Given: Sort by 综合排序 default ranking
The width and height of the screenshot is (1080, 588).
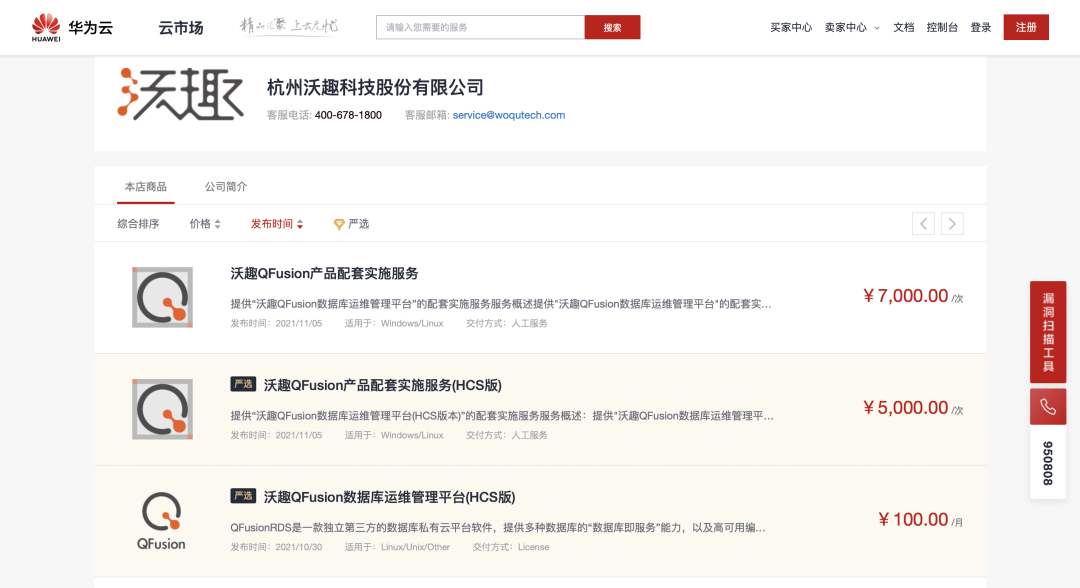Looking at the screenshot, I should coord(138,224).
